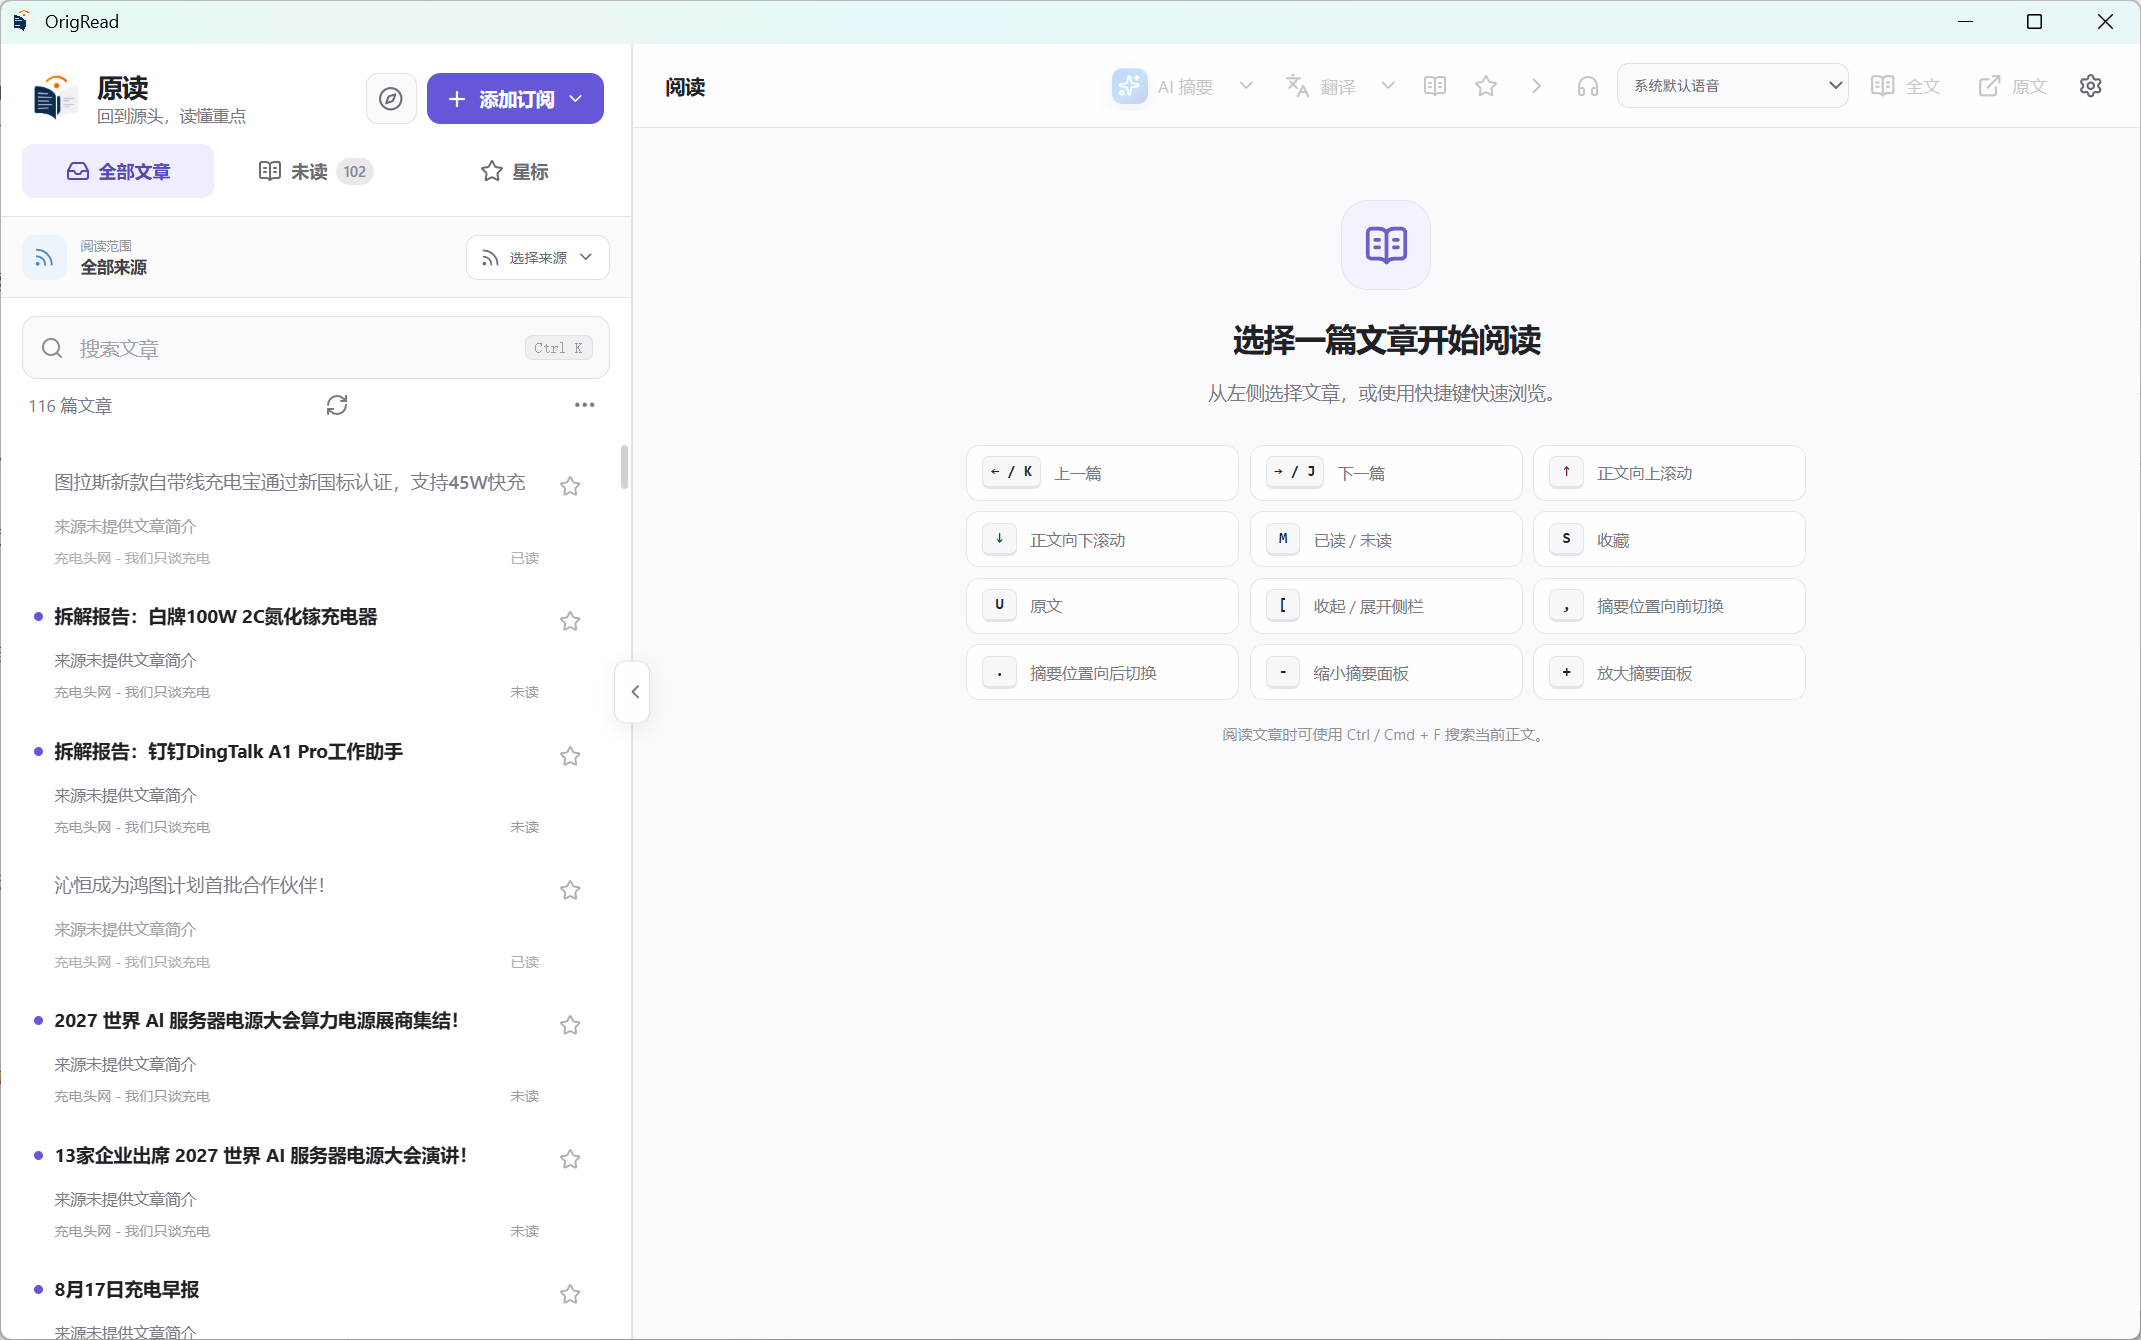This screenshot has width=2141, height=1340.
Task: Click the article list scrollbar
Action: 624,467
